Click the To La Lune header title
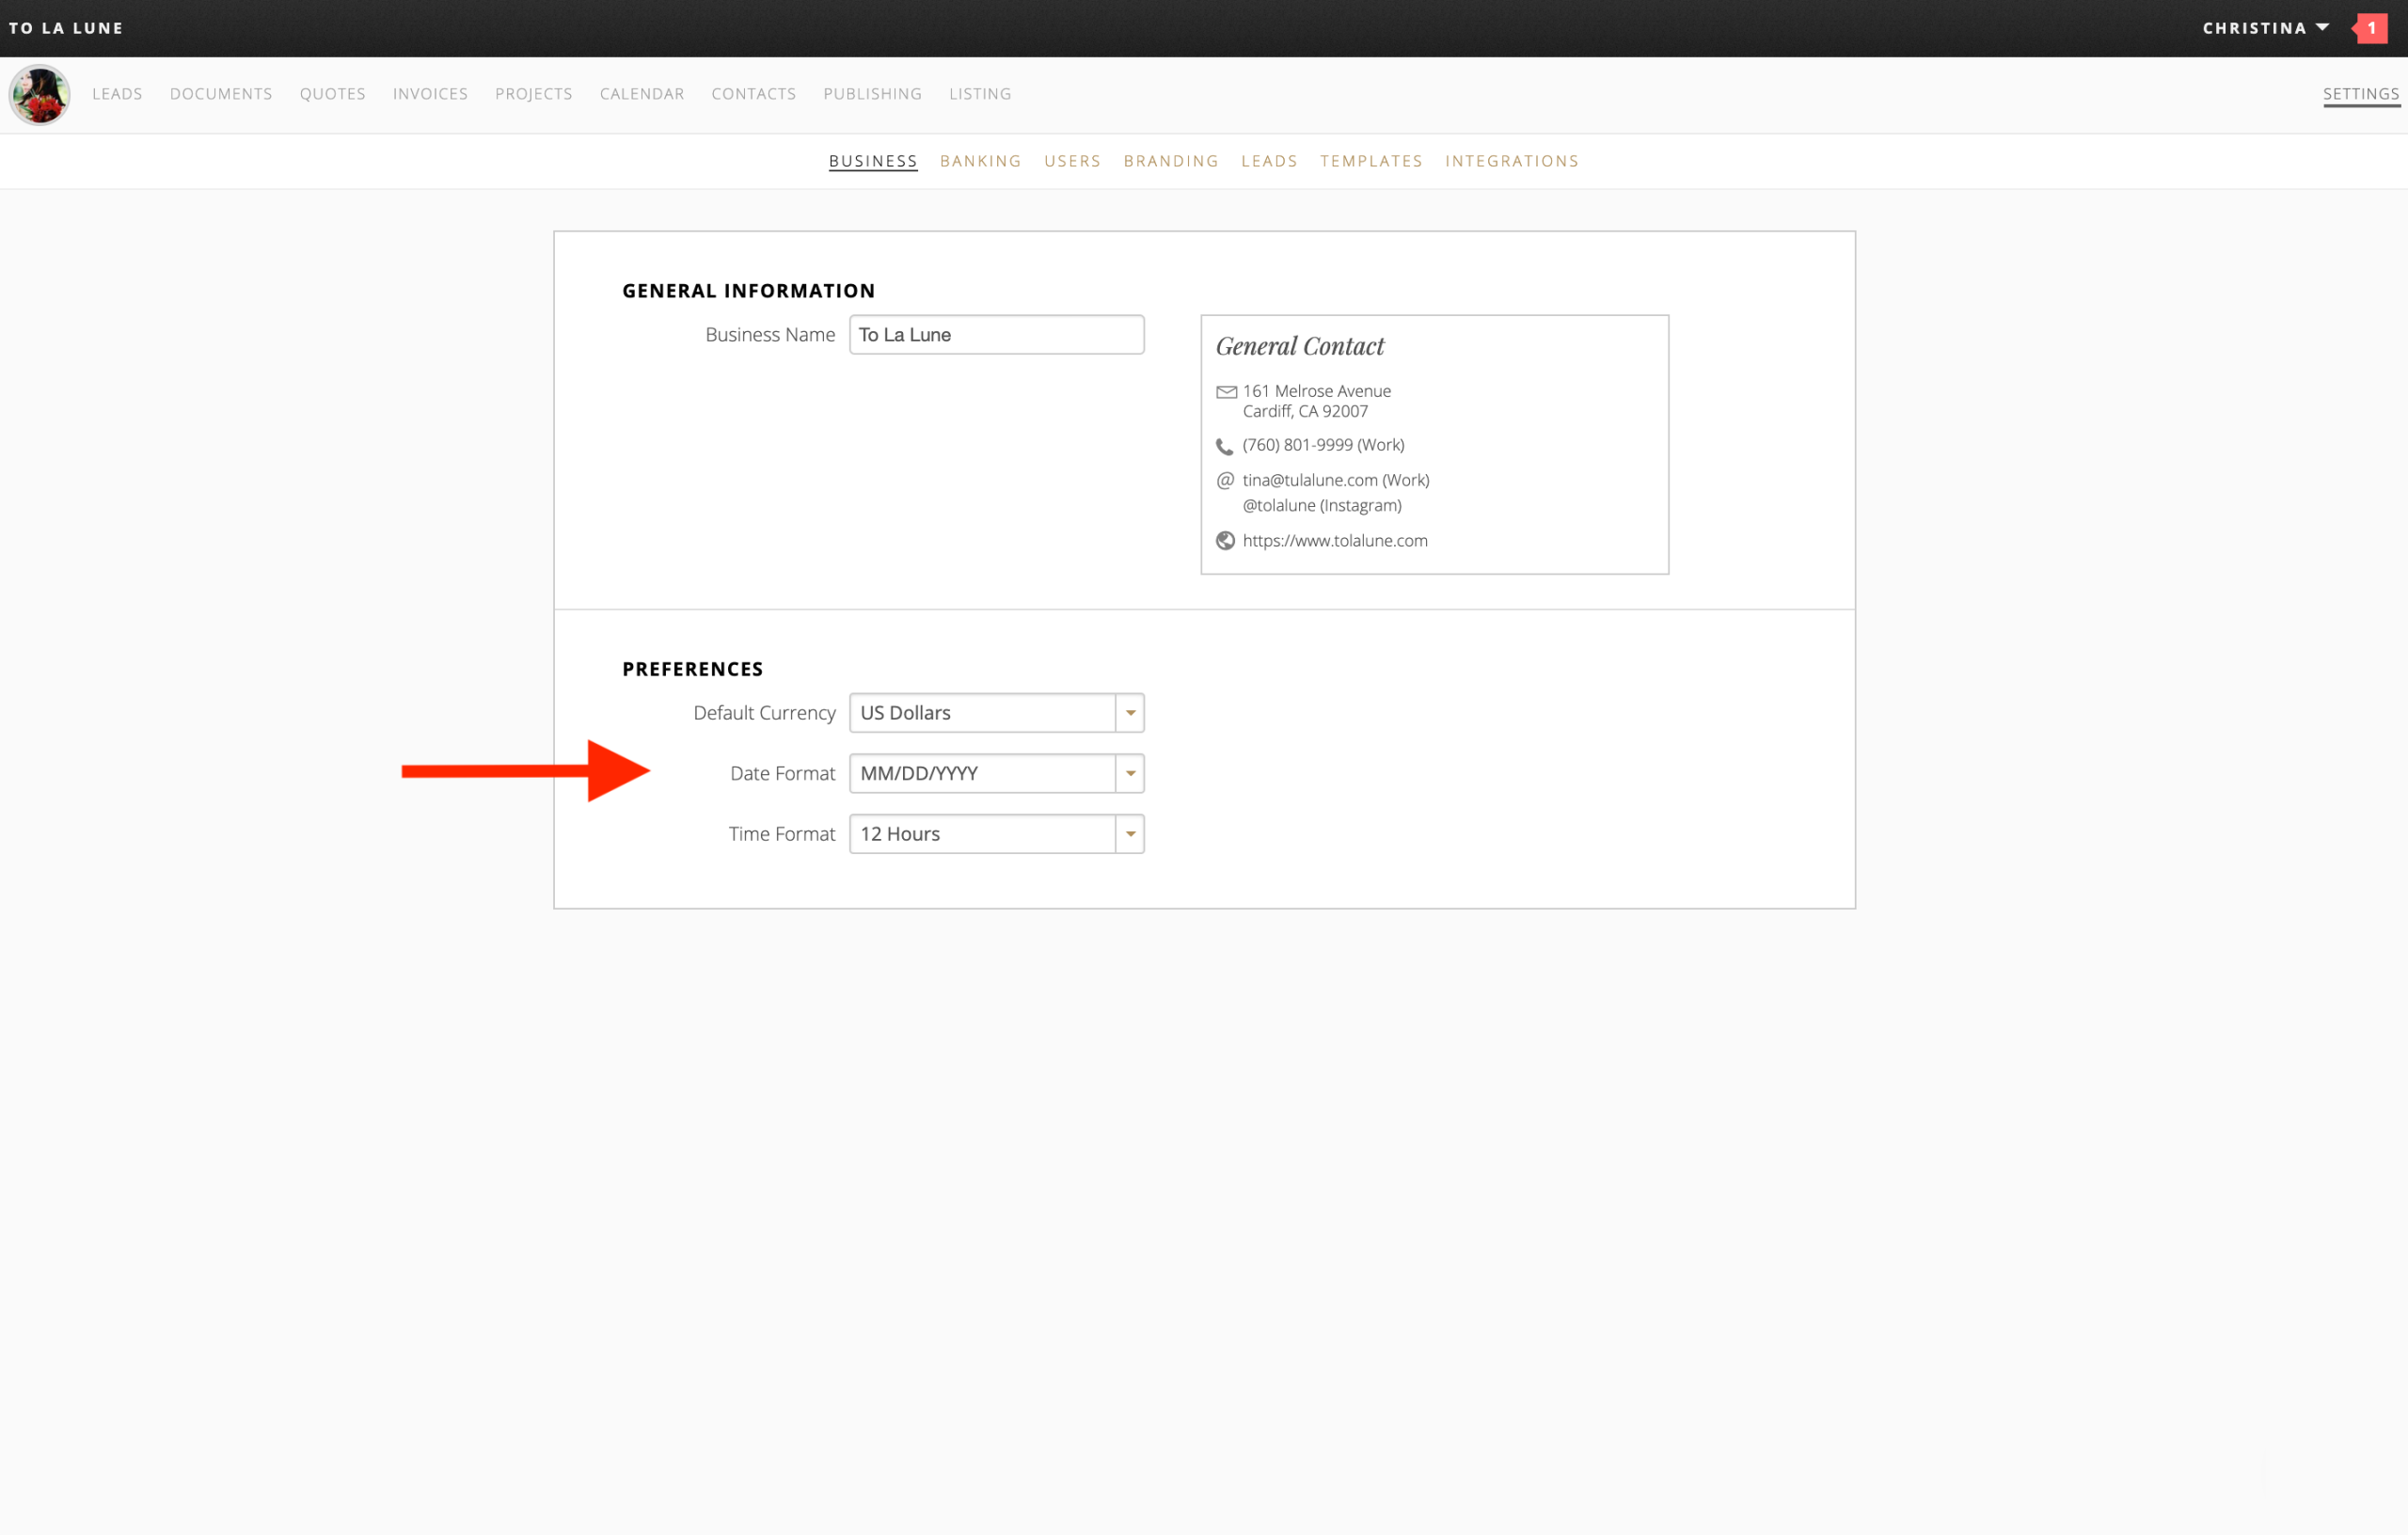This screenshot has width=2408, height=1535. pyautogui.click(x=66, y=28)
